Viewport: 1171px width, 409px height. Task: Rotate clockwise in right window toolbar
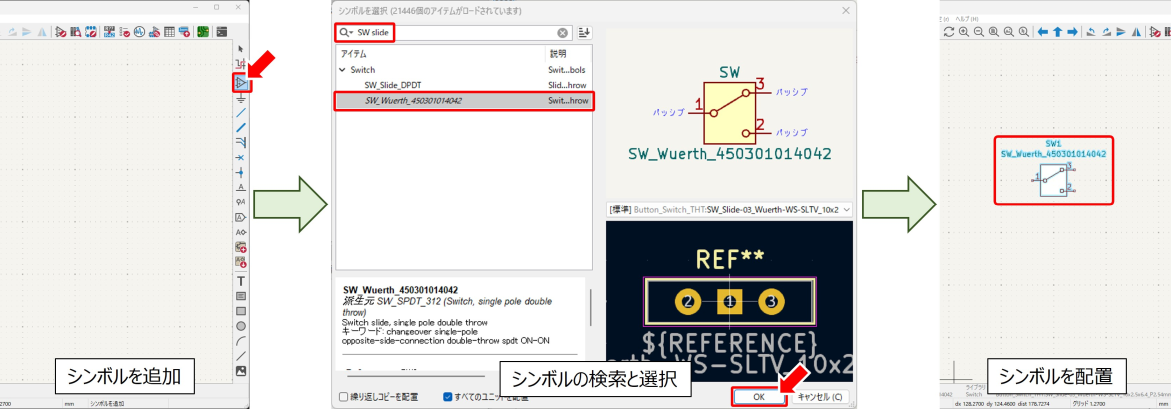(1106, 32)
